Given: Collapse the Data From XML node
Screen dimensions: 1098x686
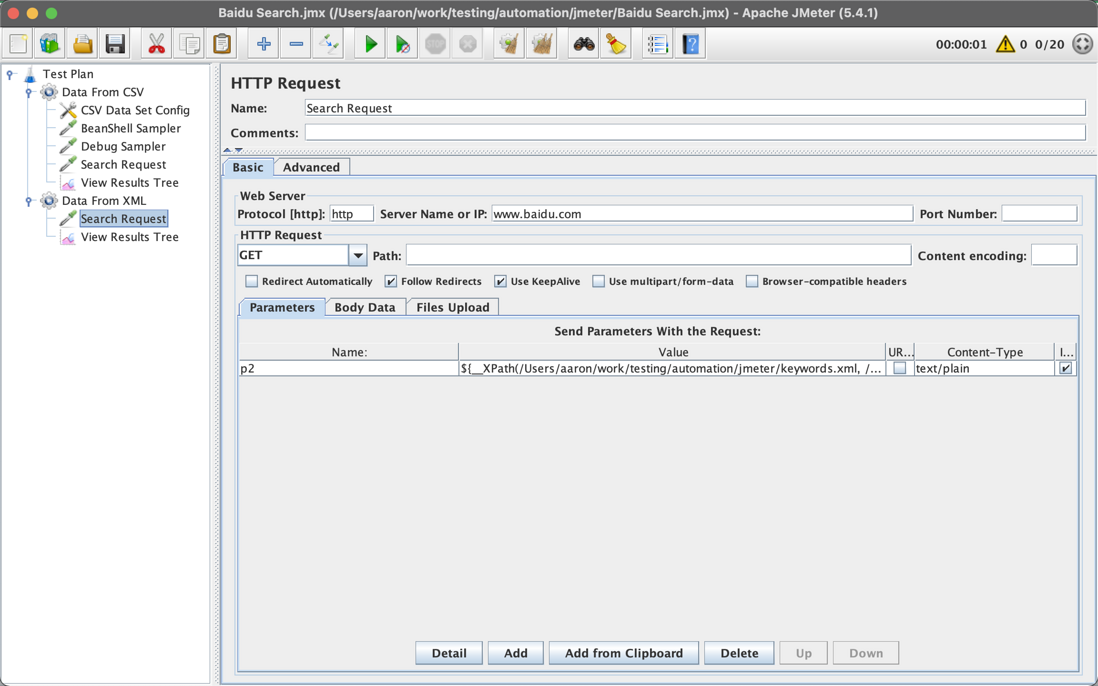Looking at the screenshot, I should pos(29,201).
